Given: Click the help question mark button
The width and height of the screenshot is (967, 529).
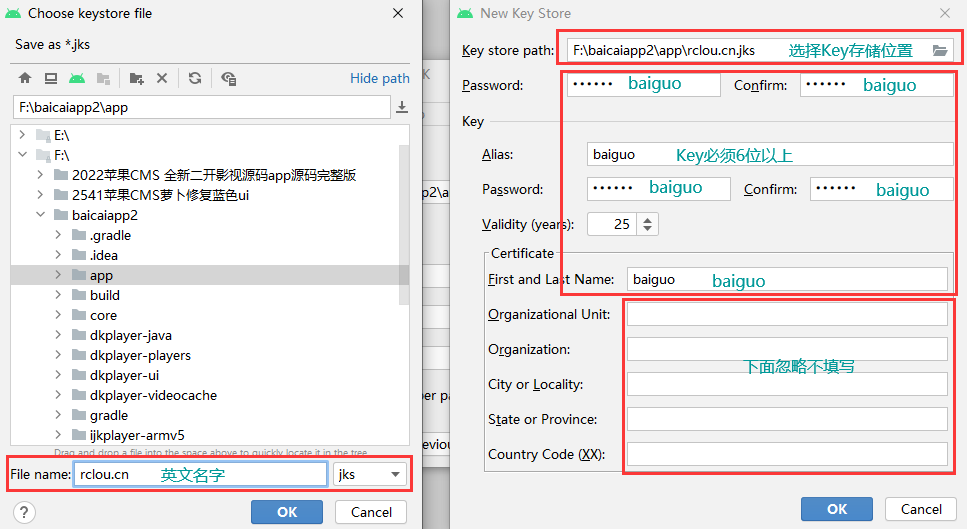Looking at the screenshot, I should pos(24,512).
